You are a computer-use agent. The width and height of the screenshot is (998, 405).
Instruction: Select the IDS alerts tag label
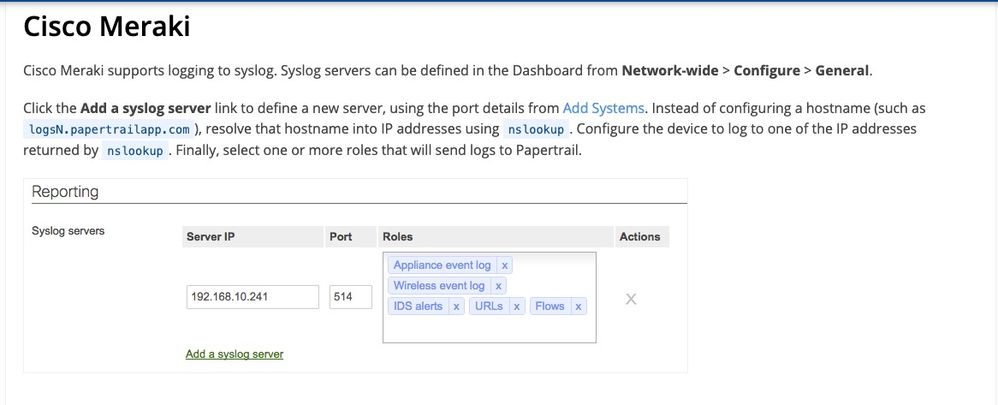(x=418, y=306)
